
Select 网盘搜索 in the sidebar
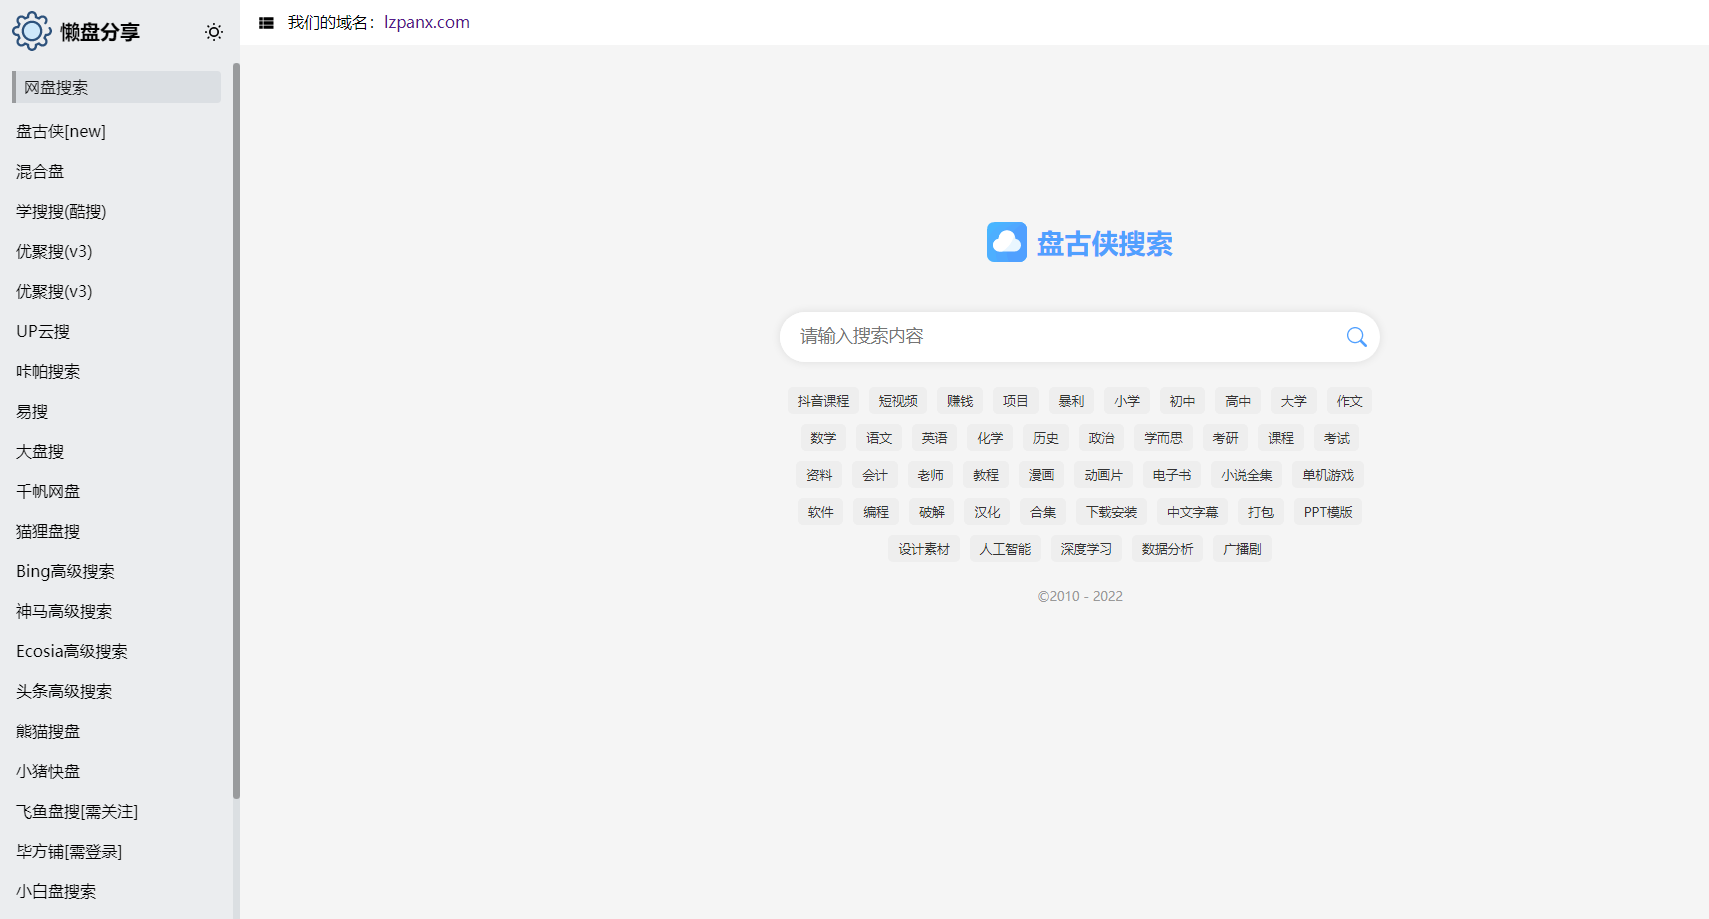pos(116,87)
